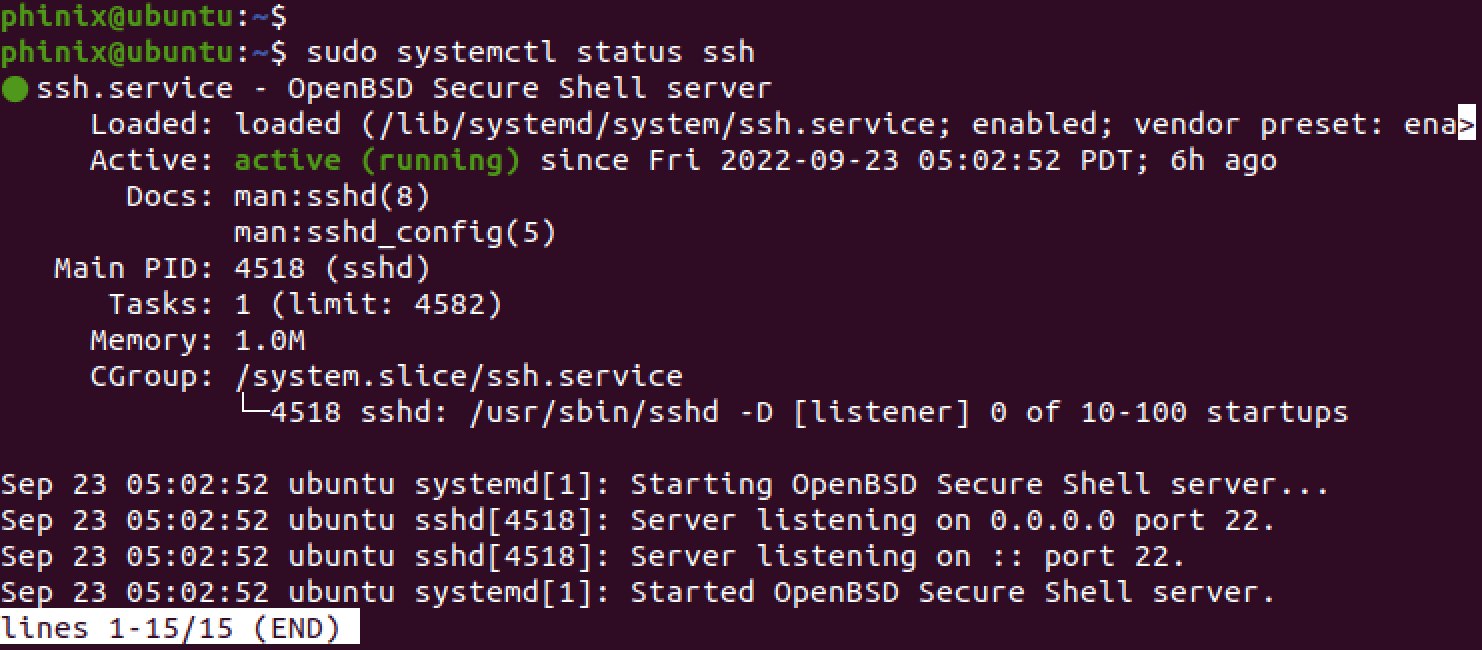Click the Main PID value 4518 (sshd)
Screen dimensions: 1482x650
pos(332,269)
